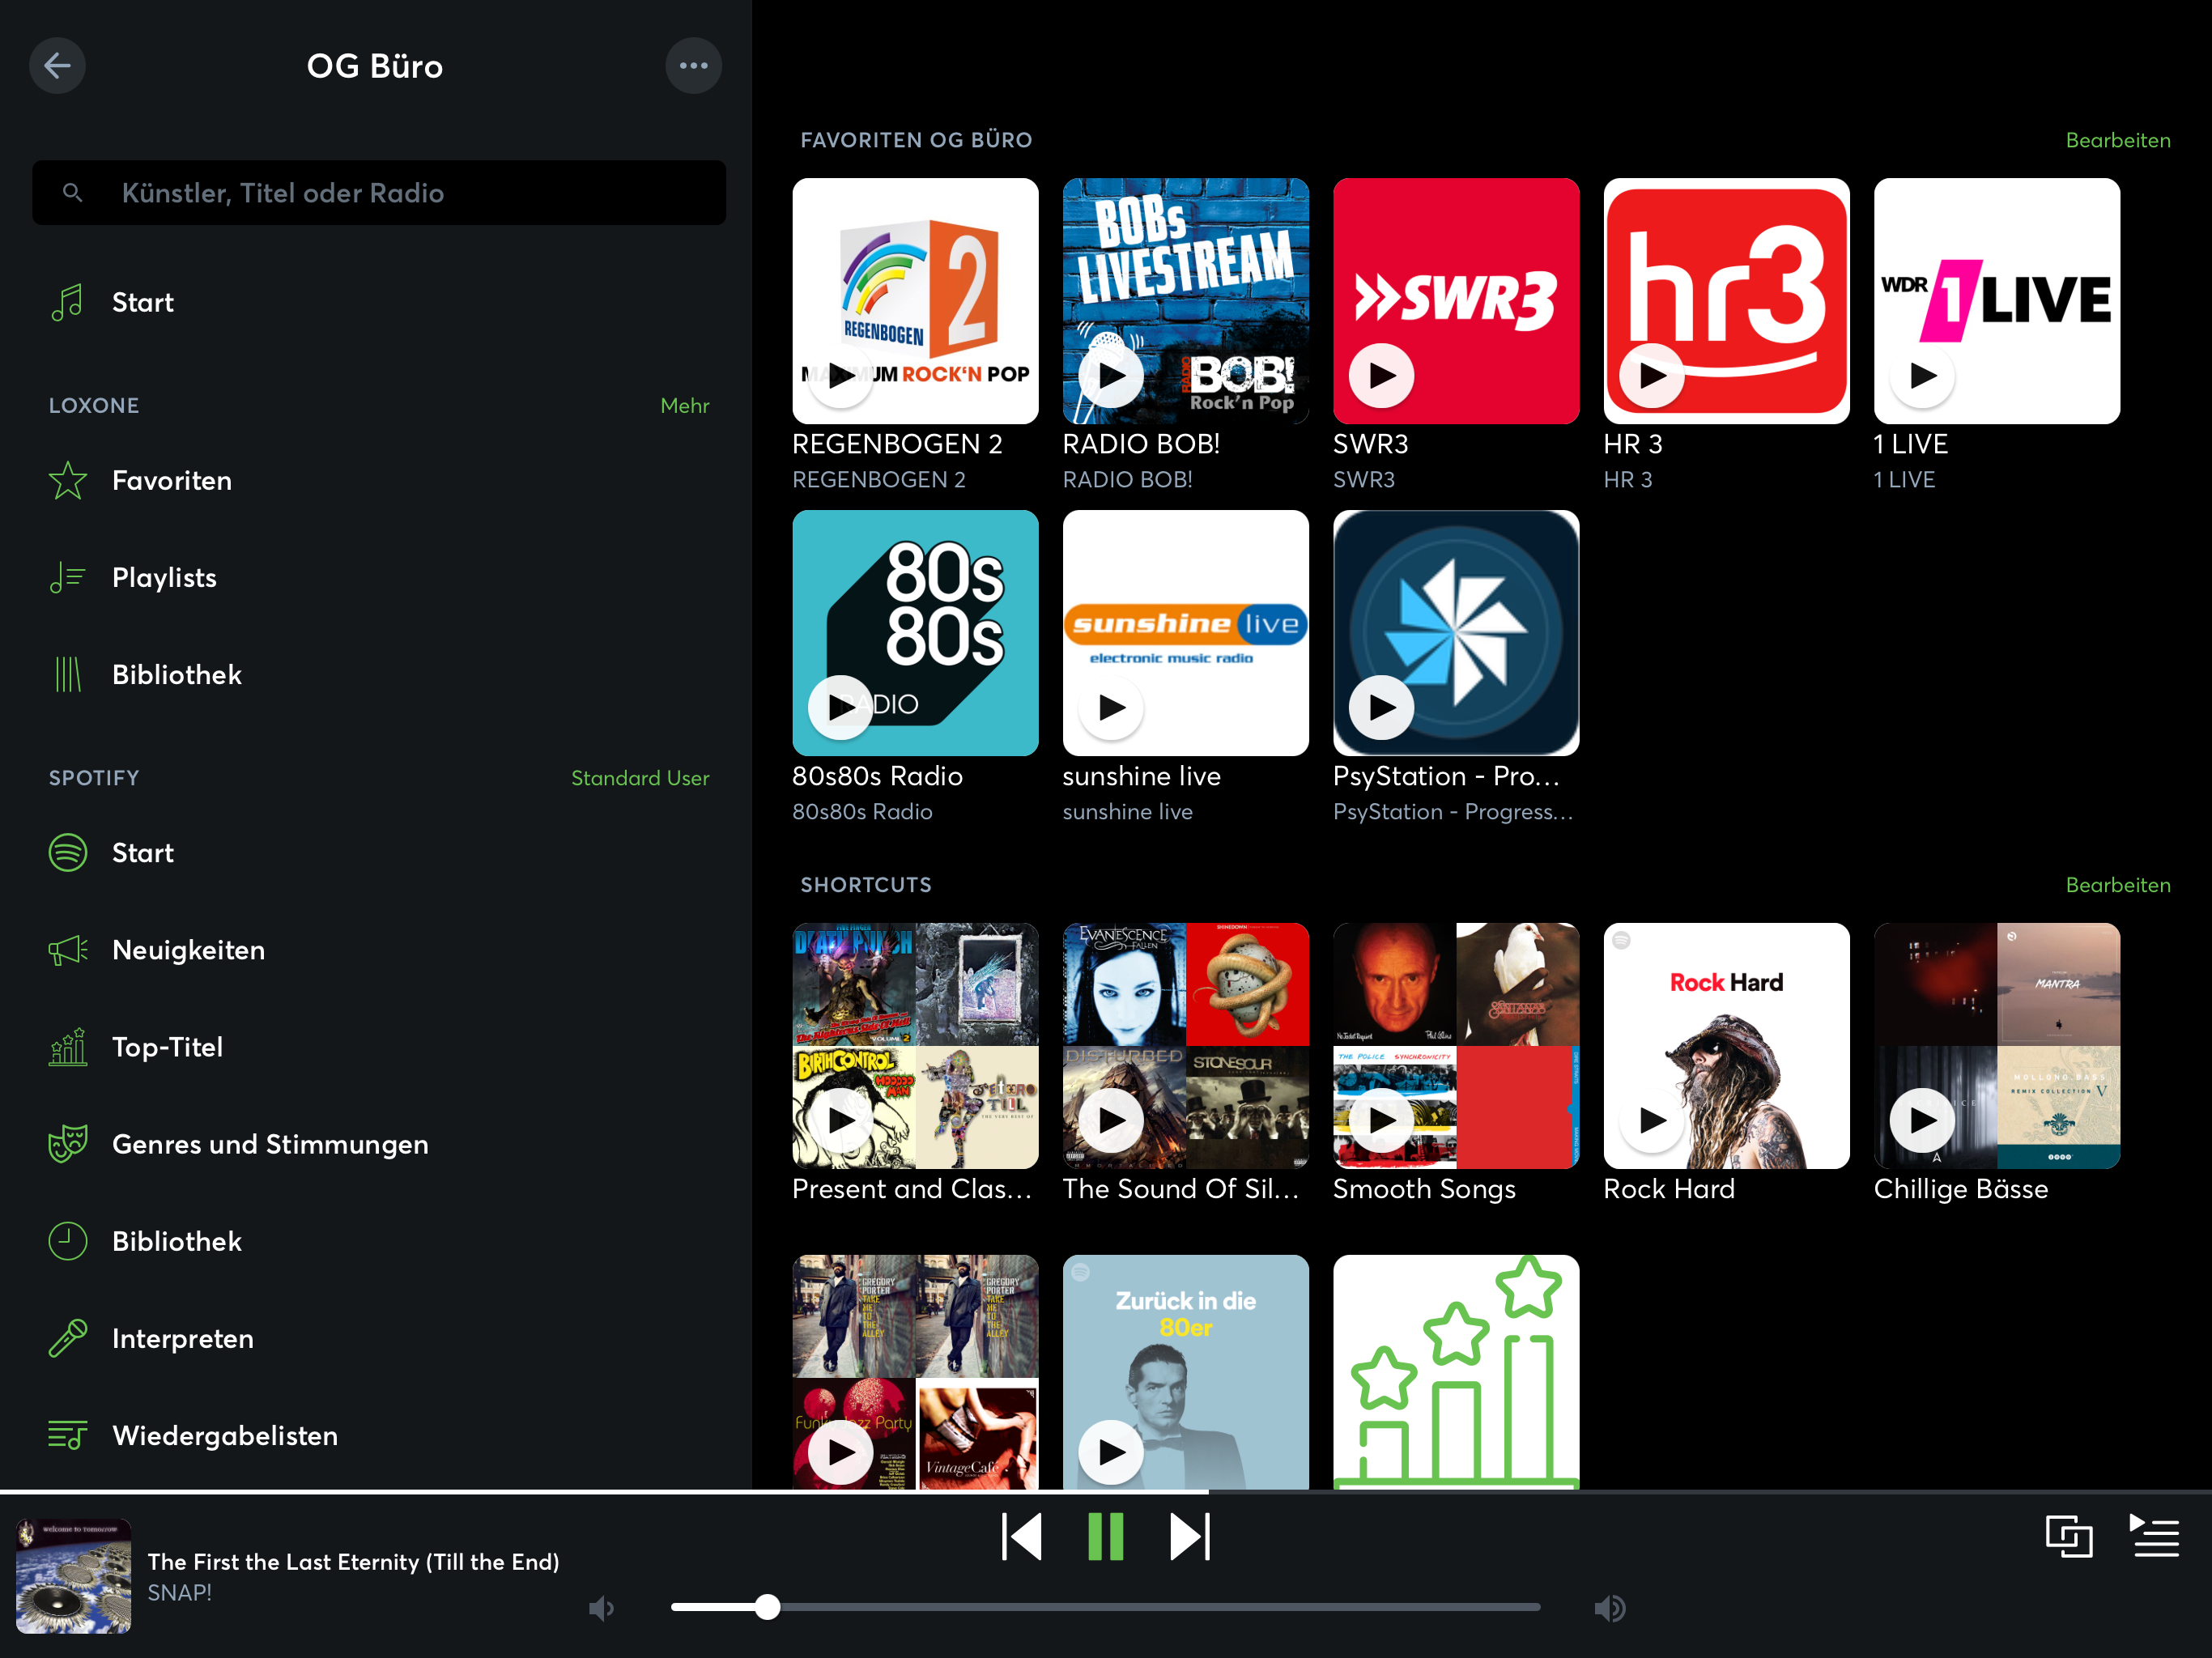
Task: Open Loxone Favoriten in sidebar
Action: 171,481
